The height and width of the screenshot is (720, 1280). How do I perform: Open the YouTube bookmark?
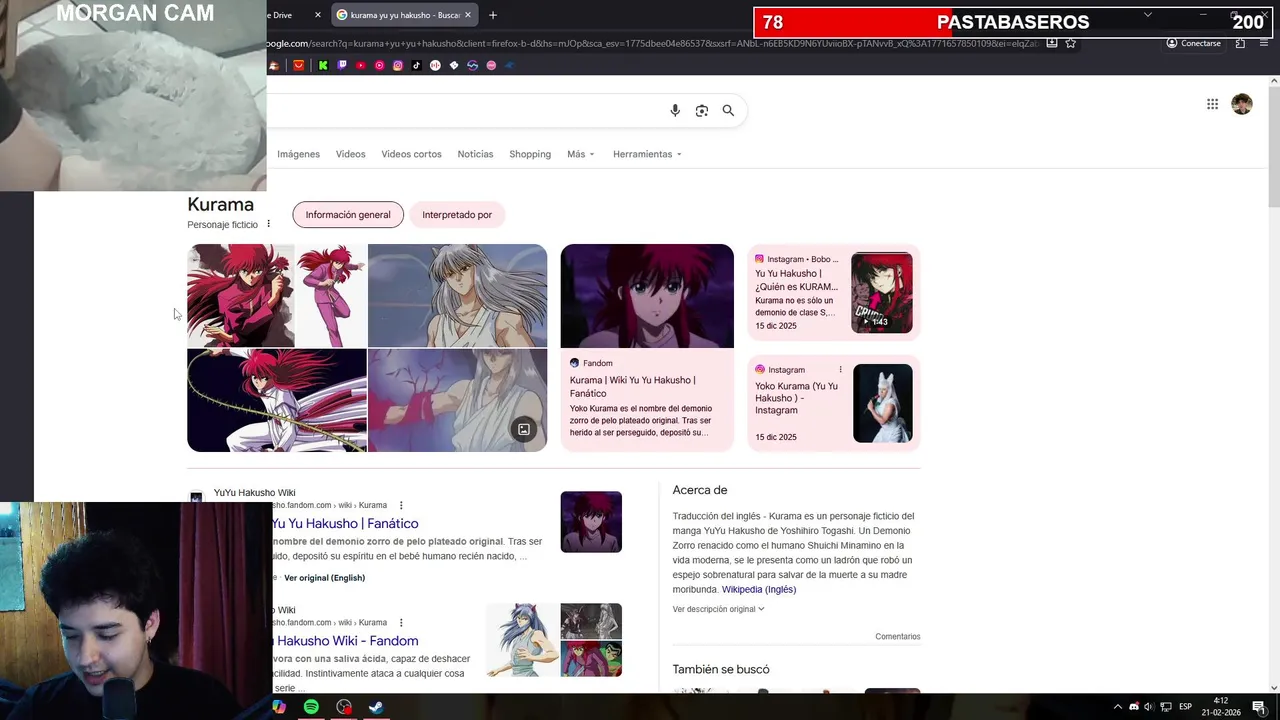(x=361, y=66)
